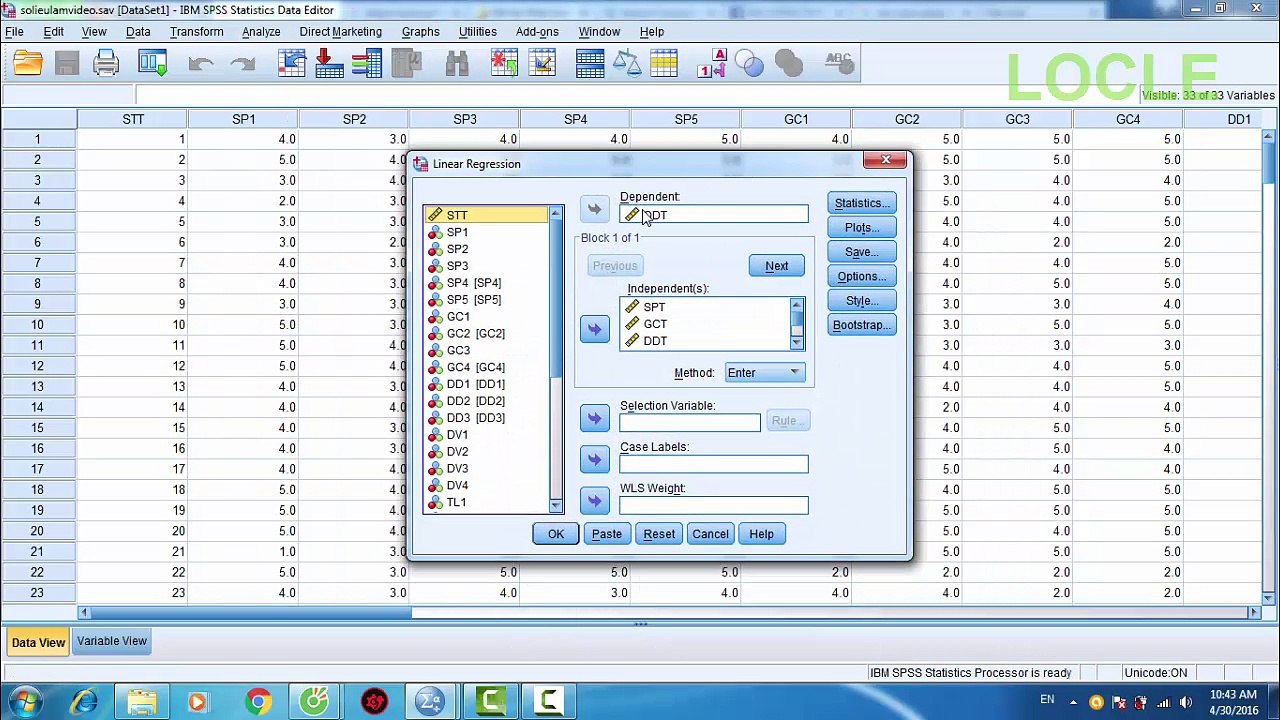Click the Run descriptive statistics icon
Image resolution: width=1280 pixels, height=720 pixels.
[x=406, y=65]
